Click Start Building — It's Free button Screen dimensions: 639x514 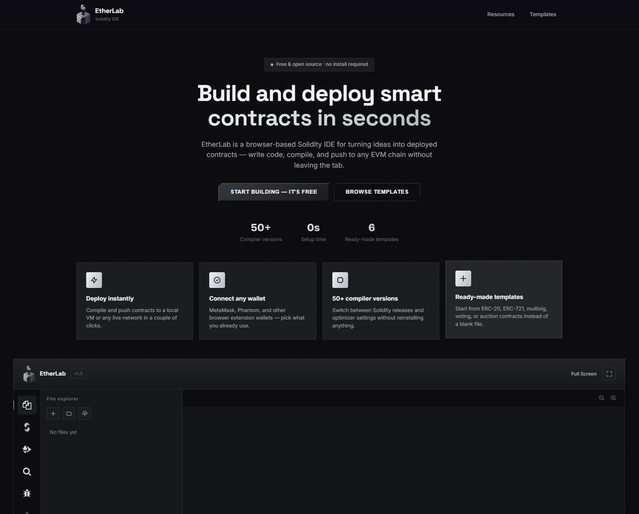(273, 192)
